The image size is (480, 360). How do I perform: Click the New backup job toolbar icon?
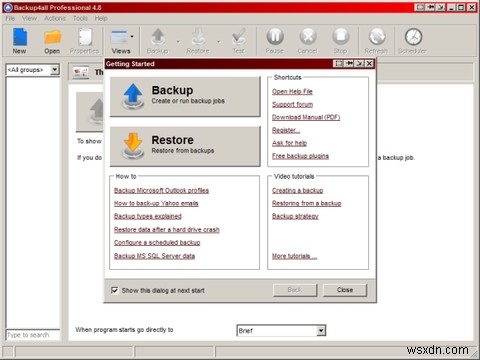click(x=20, y=37)
